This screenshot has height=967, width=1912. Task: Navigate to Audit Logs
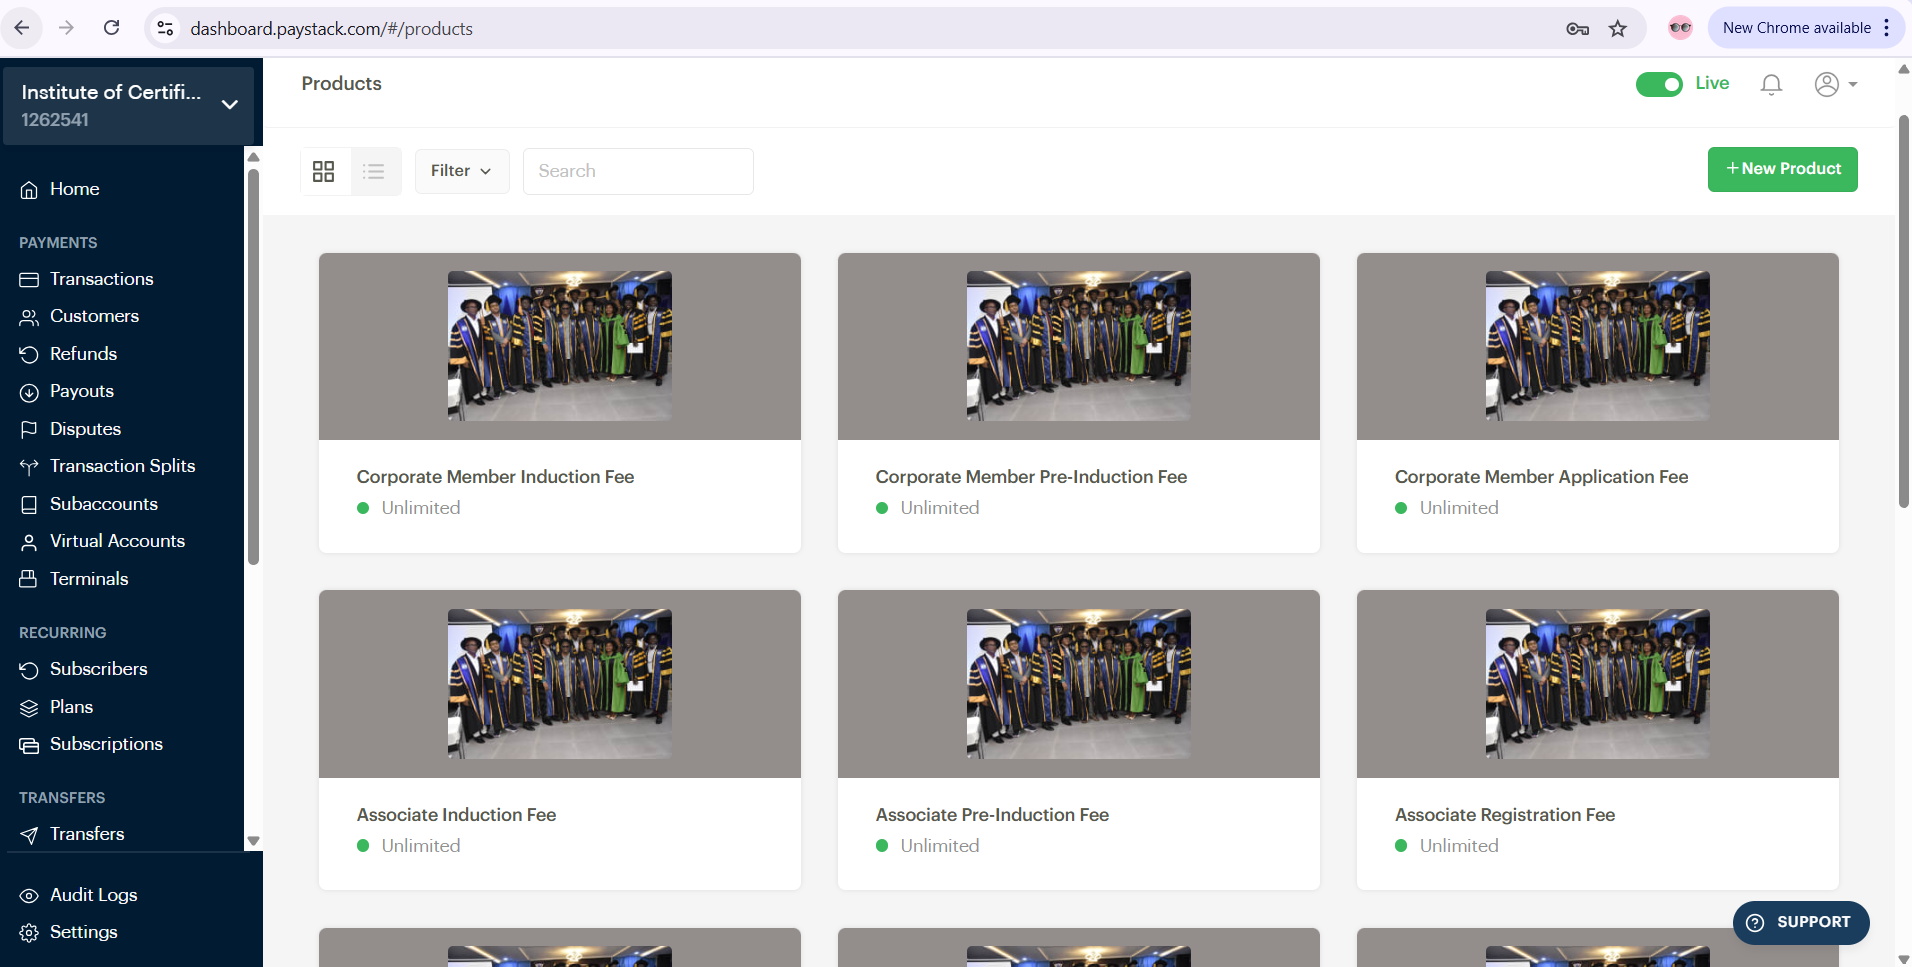click(x=94, y=895)
